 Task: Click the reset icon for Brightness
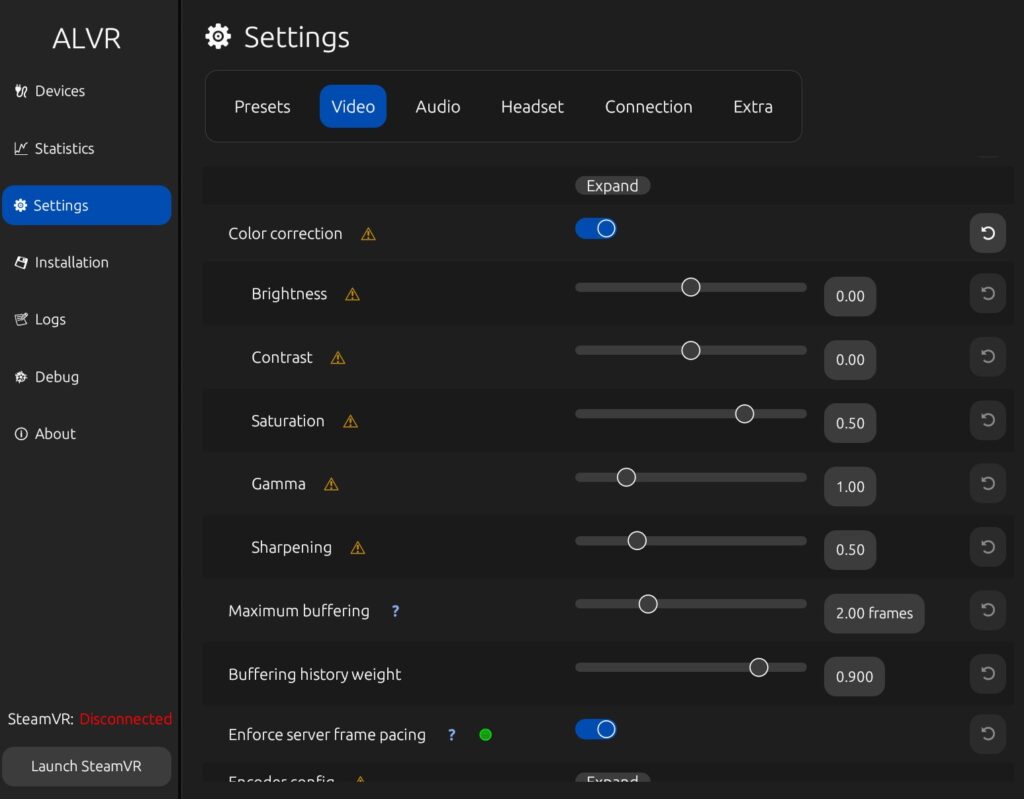click(x=987, y=294)
